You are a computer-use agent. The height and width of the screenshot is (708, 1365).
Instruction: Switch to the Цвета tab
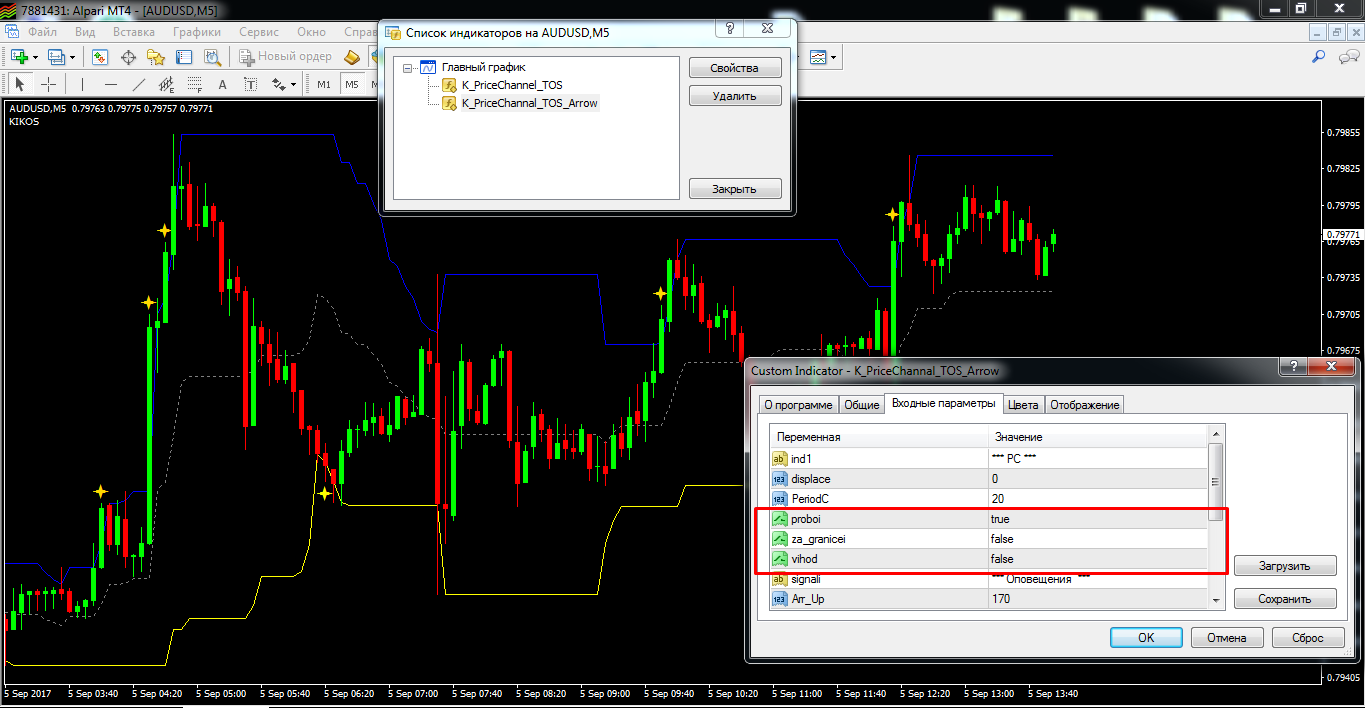(x=1023, y=405)
